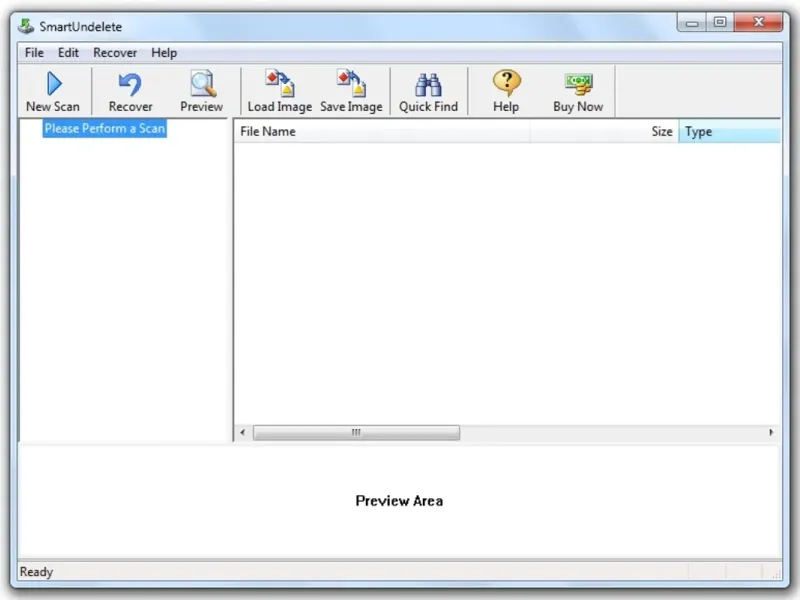Viewport: 800px width, 600px height.
Task: Click the Preview Area pane
Action: [x=399, y=502]
